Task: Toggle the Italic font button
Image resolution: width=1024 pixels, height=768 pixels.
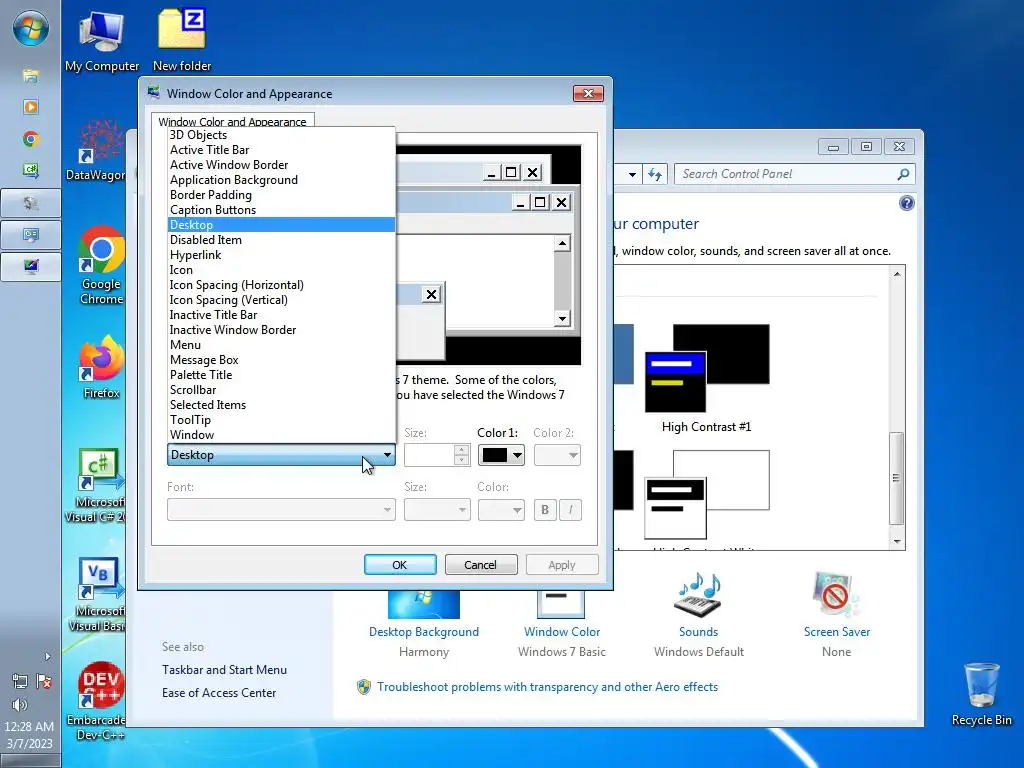Action: click(570, 510)
